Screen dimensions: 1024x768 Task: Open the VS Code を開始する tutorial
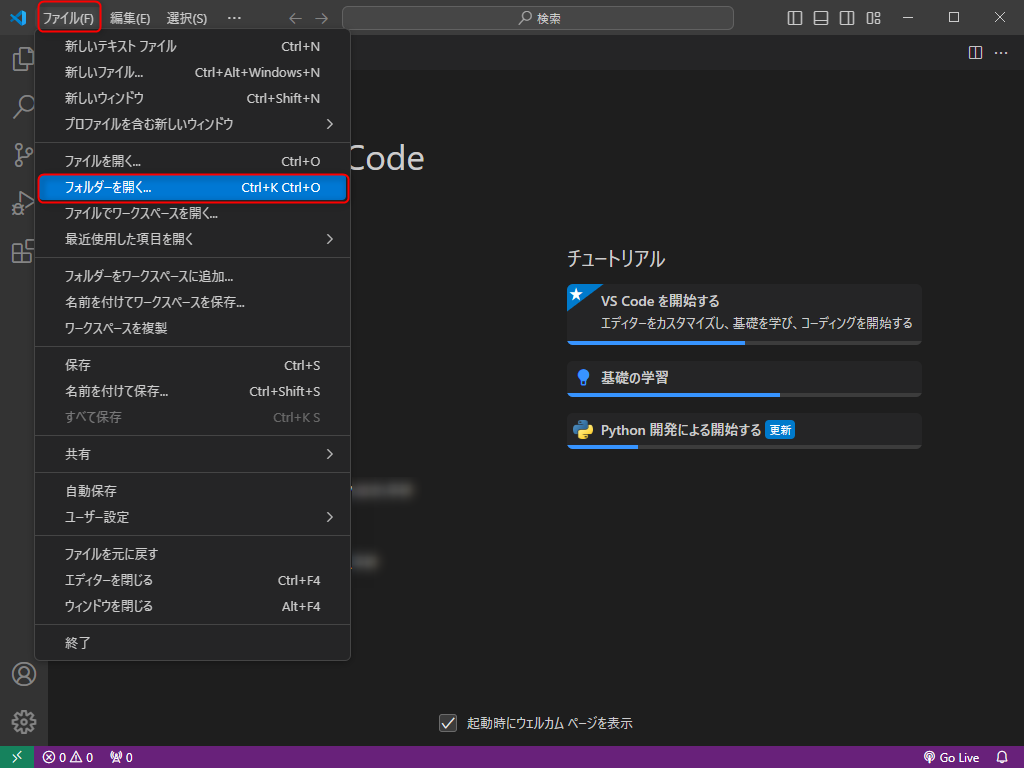pos(743,311)
